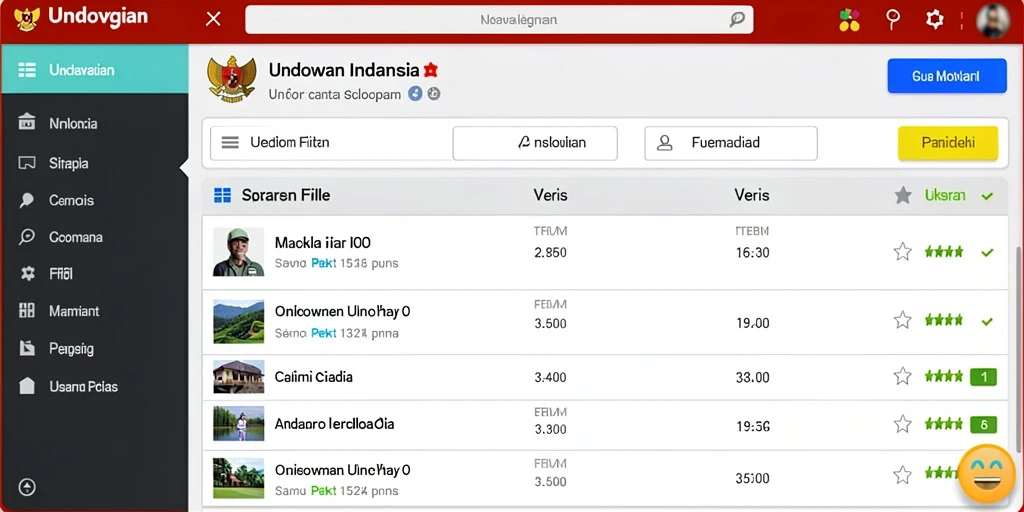Favorite the row with value 35:00
1024x512 pixels.
[x=903, y=475]
